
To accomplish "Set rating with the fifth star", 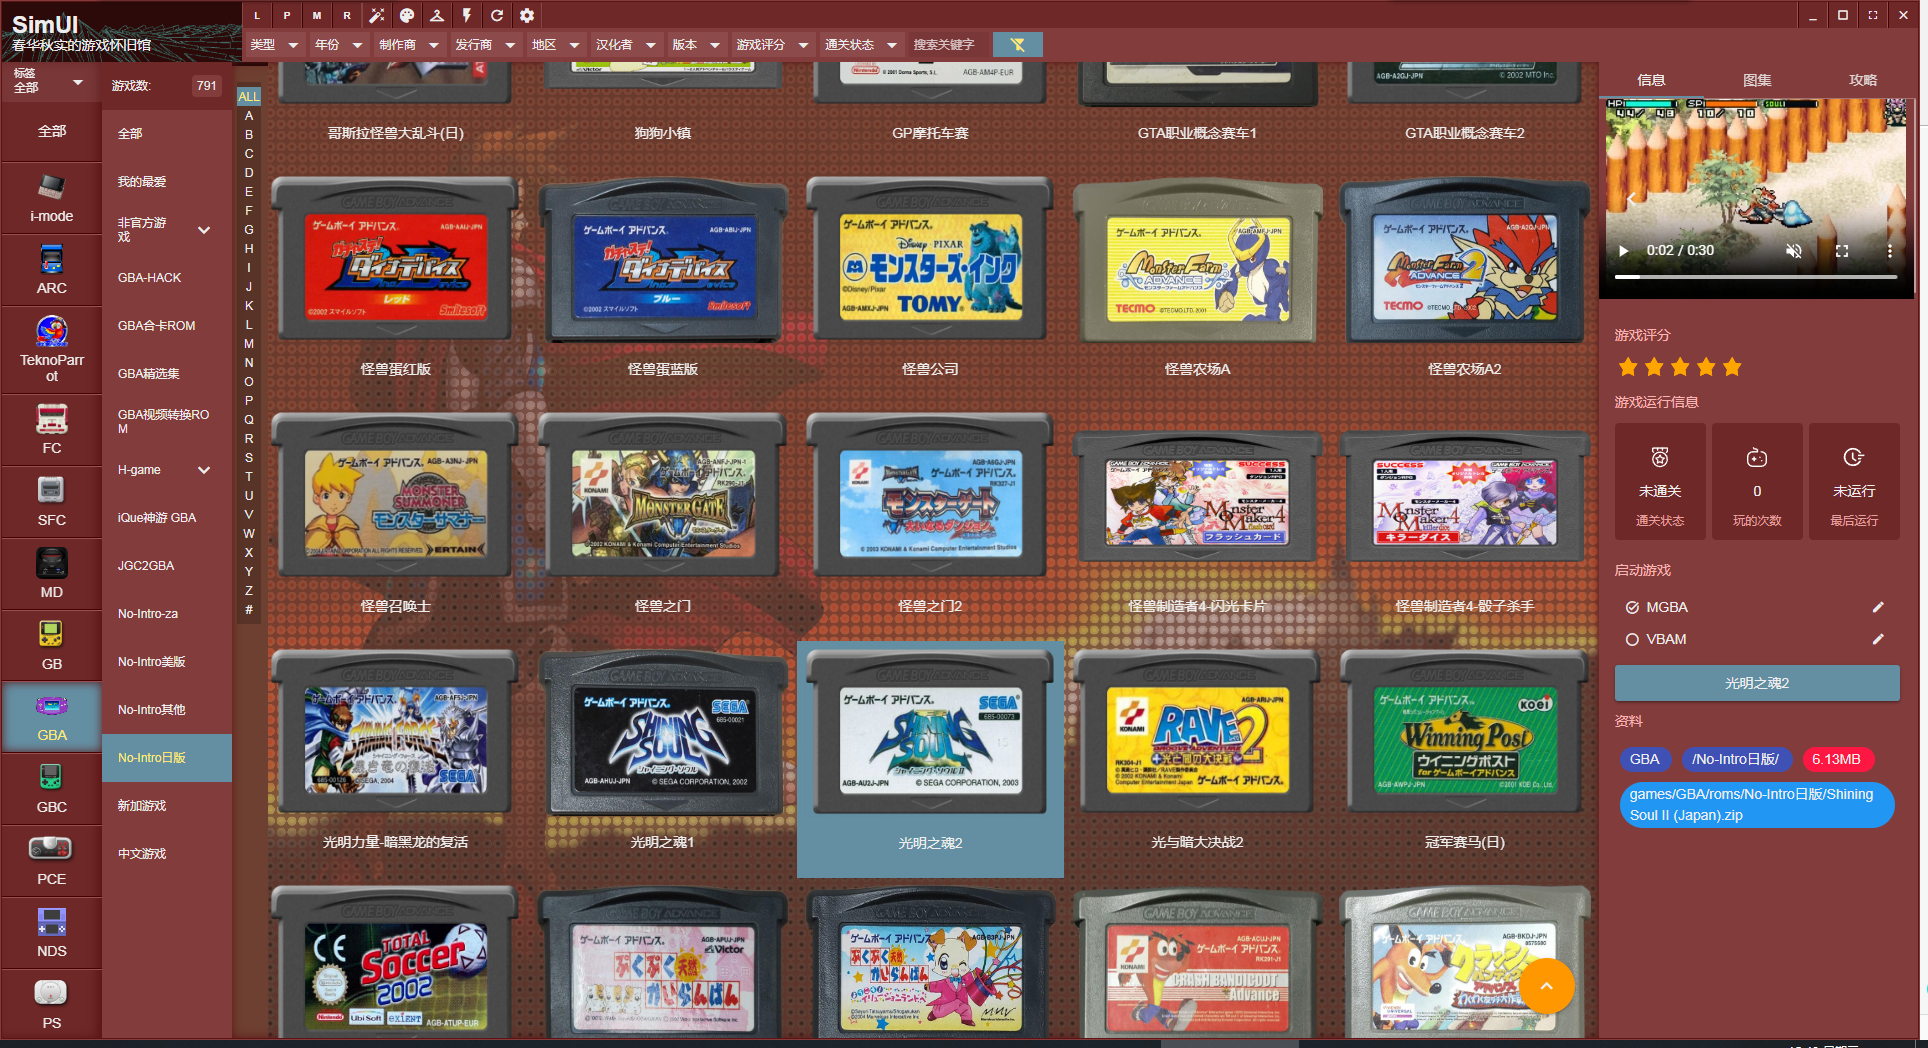I will (x=1732, y=367).
